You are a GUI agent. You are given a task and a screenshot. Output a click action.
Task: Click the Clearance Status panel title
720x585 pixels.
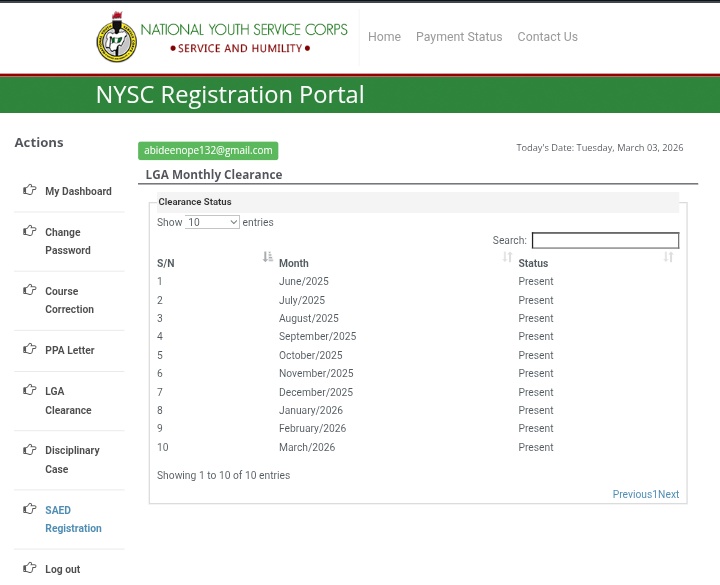pyautogui.click(x=195, y=202)
